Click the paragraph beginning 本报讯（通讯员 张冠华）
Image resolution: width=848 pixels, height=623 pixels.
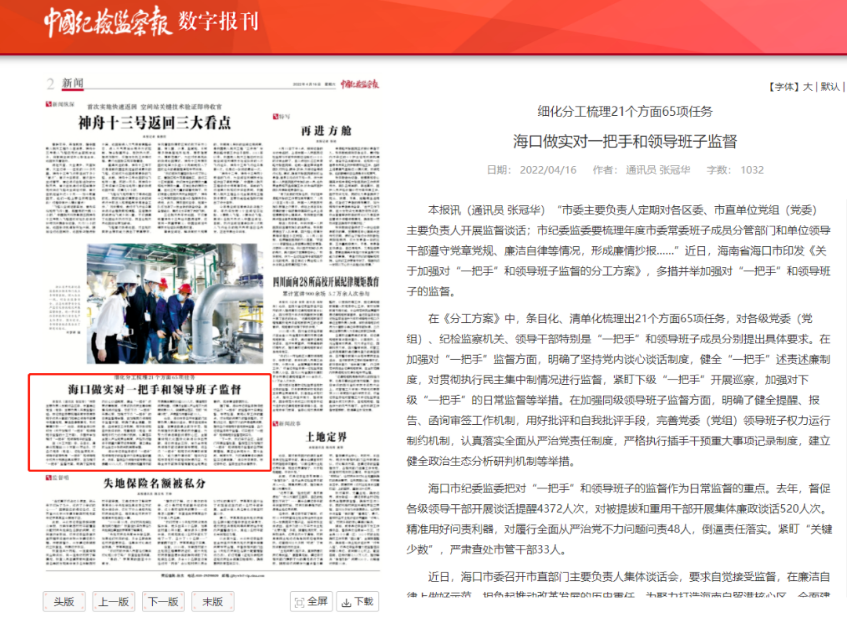pyautogui.click(x=619, y=250)
